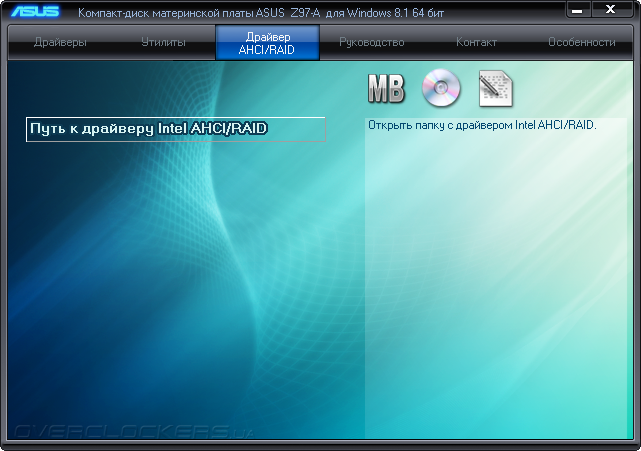Screen dimensions: 641x451
Task: Click the ASUS logo in title bar
Action: (36, 11)
